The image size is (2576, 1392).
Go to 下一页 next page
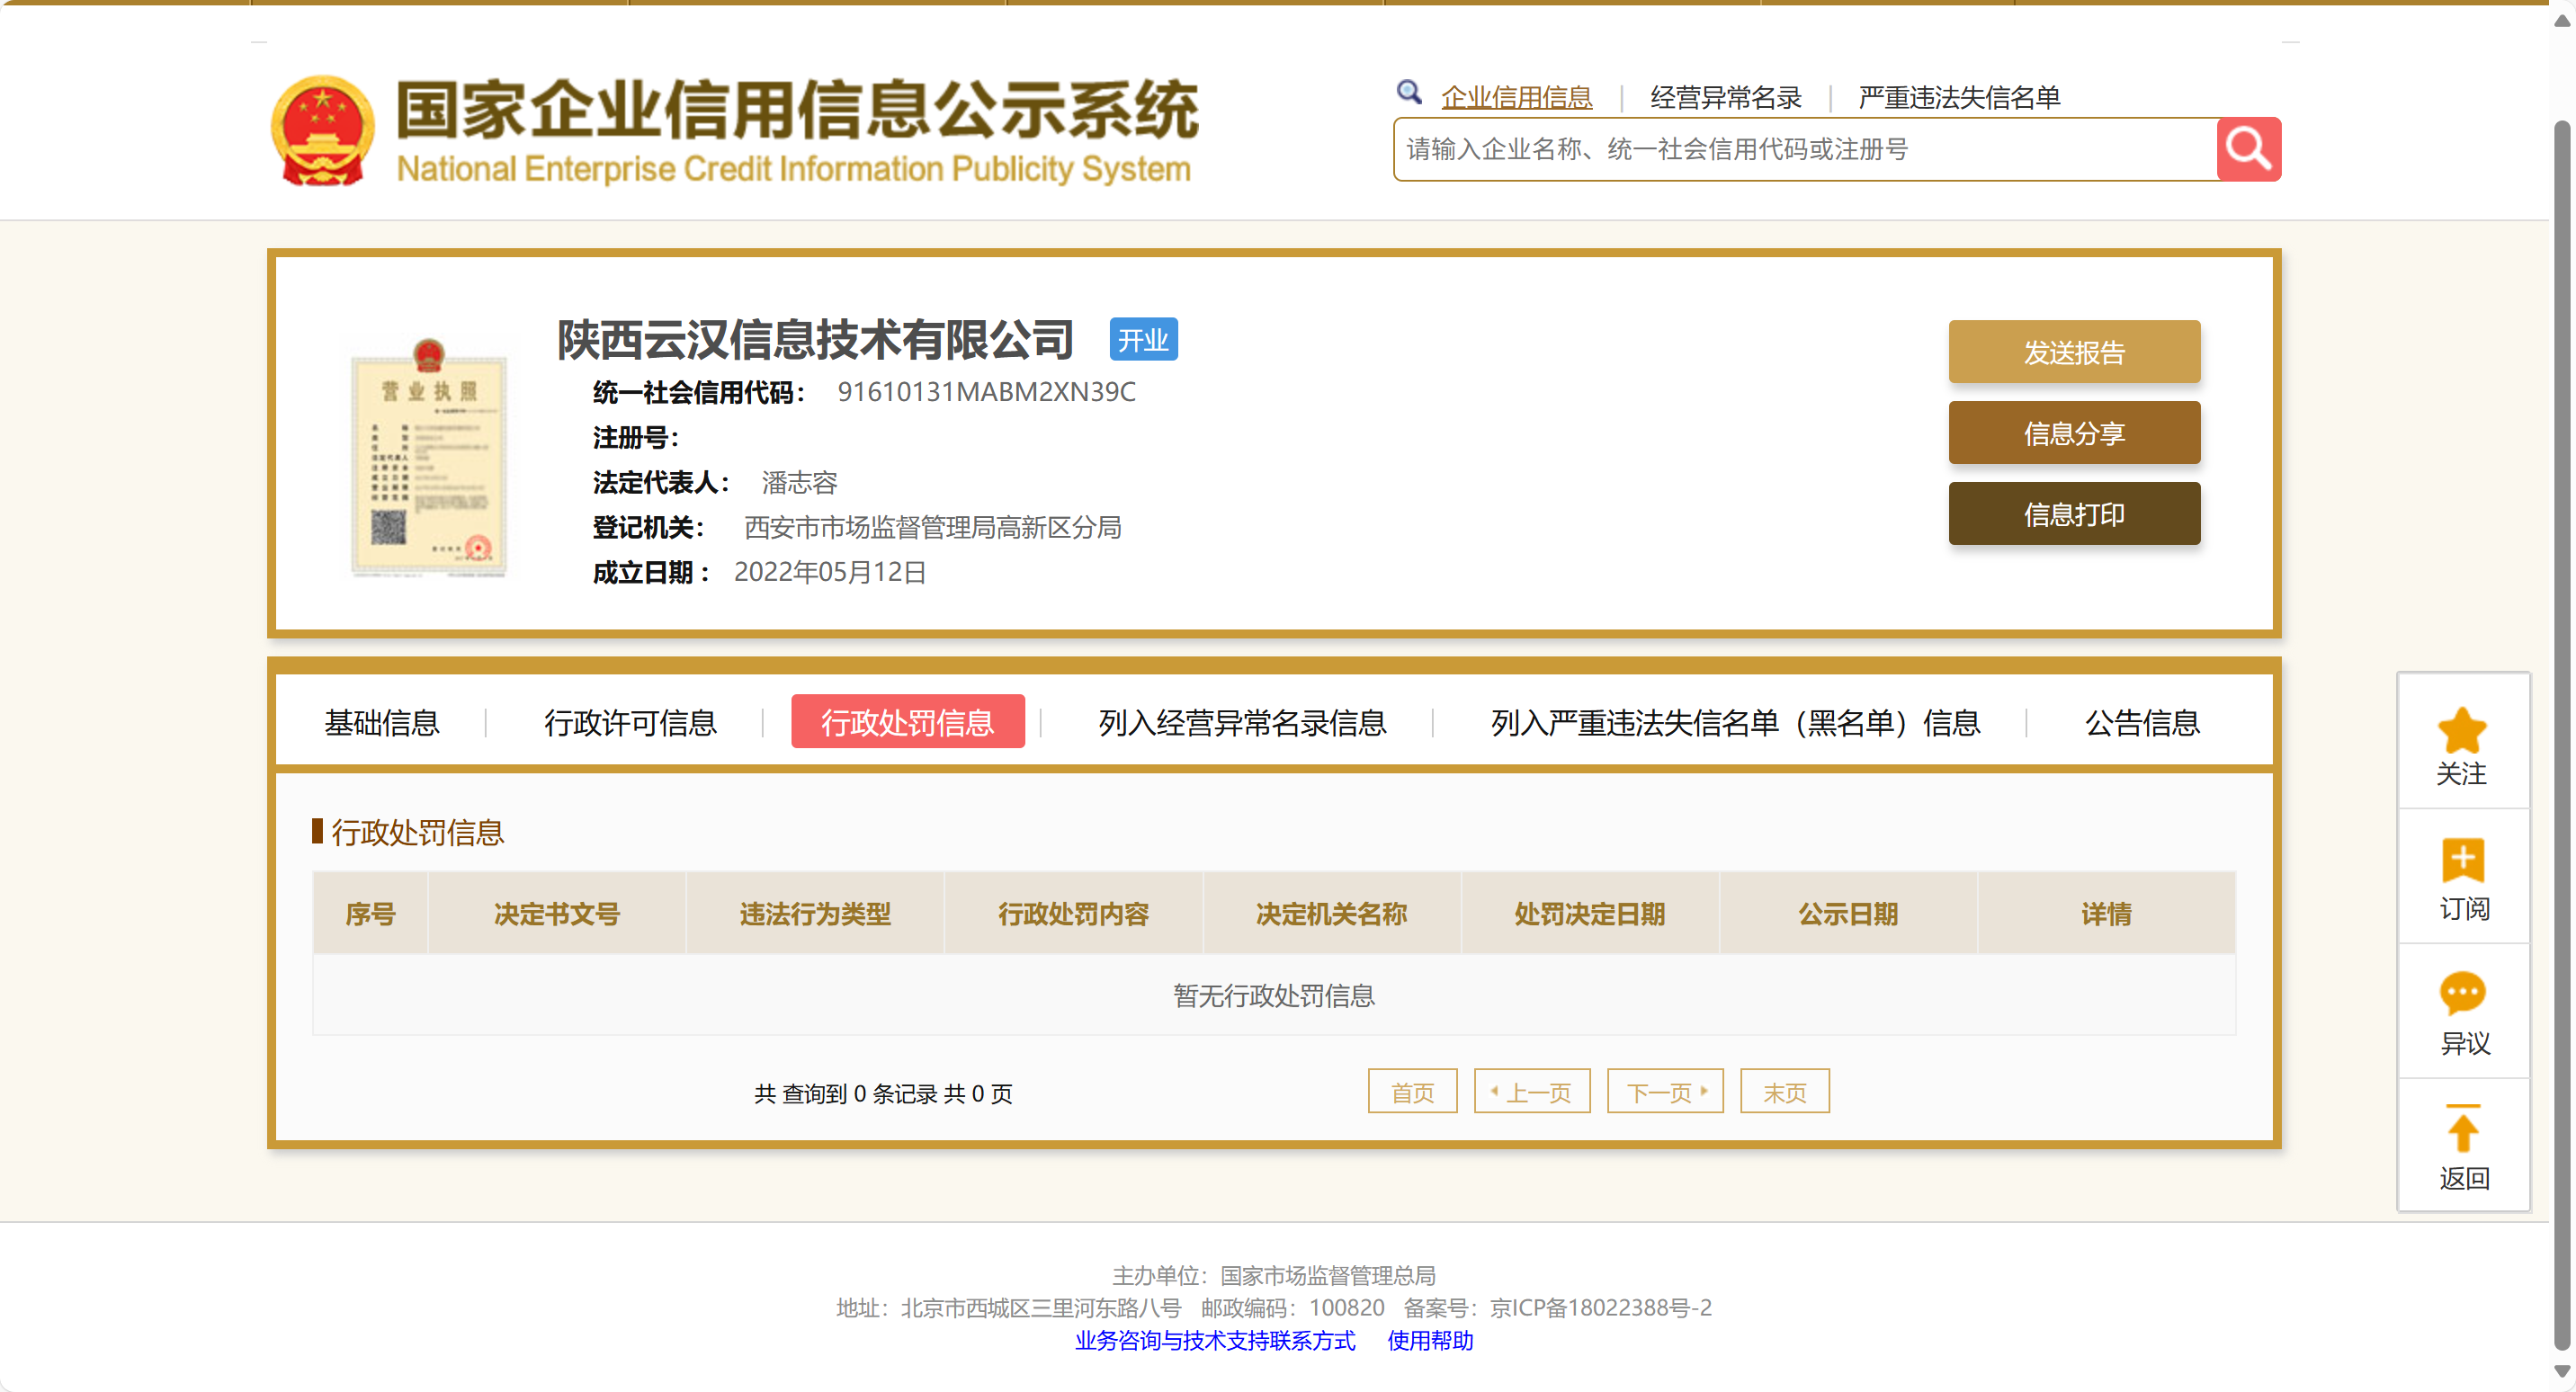tap(1664, 1092)
